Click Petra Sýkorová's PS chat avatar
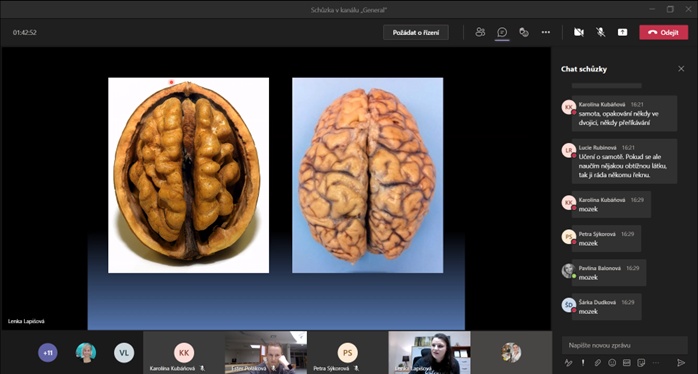The height and width of the screenshot is (374, 698). 568,236
